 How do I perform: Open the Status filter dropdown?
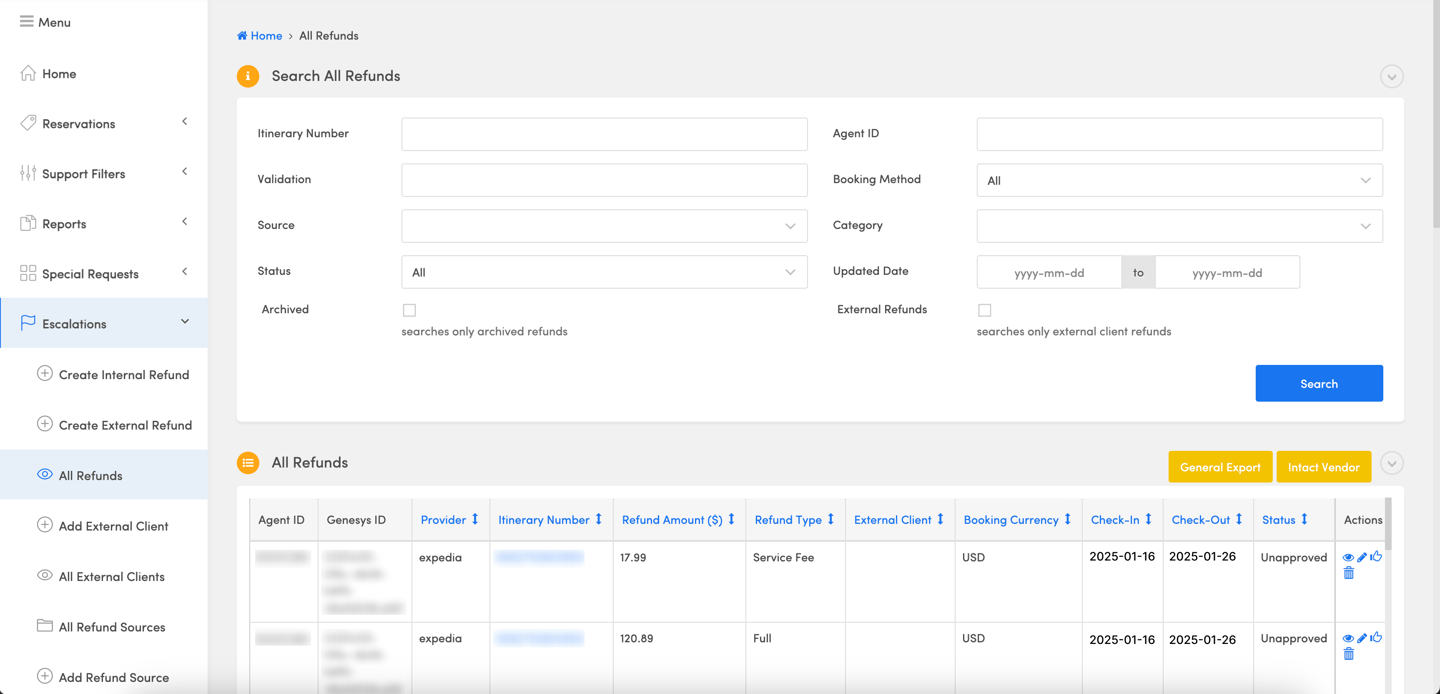point(604,272)
